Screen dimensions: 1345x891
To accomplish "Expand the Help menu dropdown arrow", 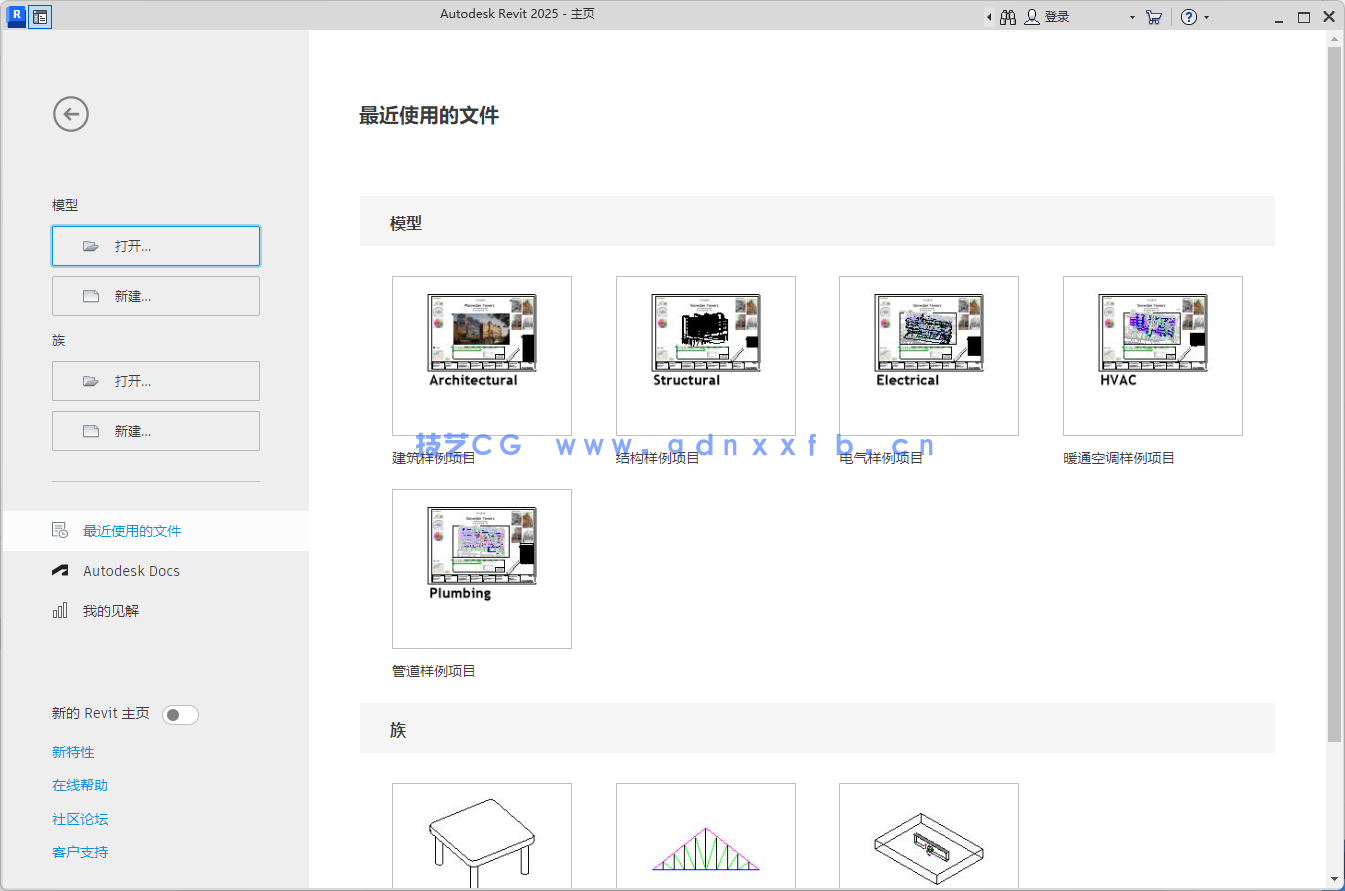I will coord(1207,16).
